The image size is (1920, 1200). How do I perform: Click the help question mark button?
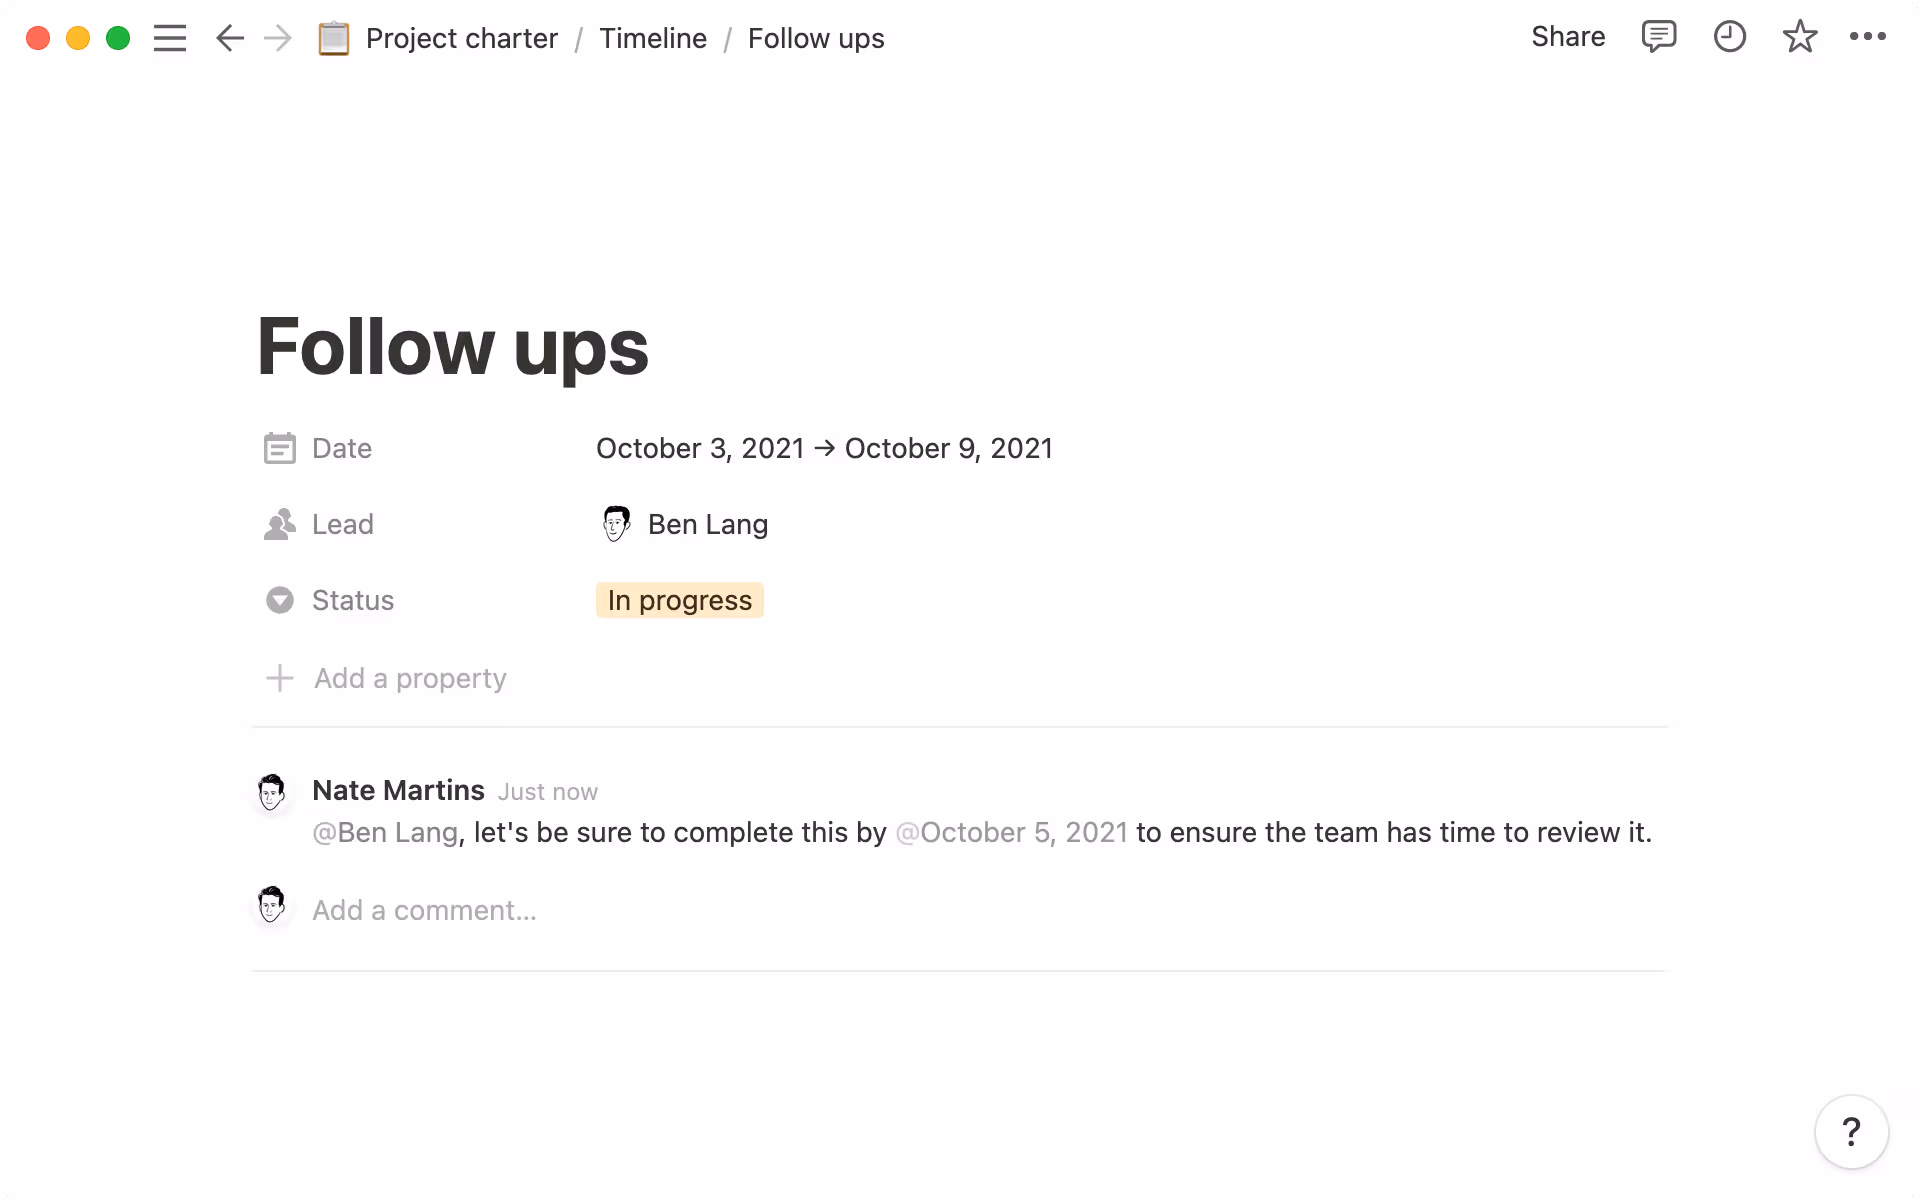coord(1853,1131)
